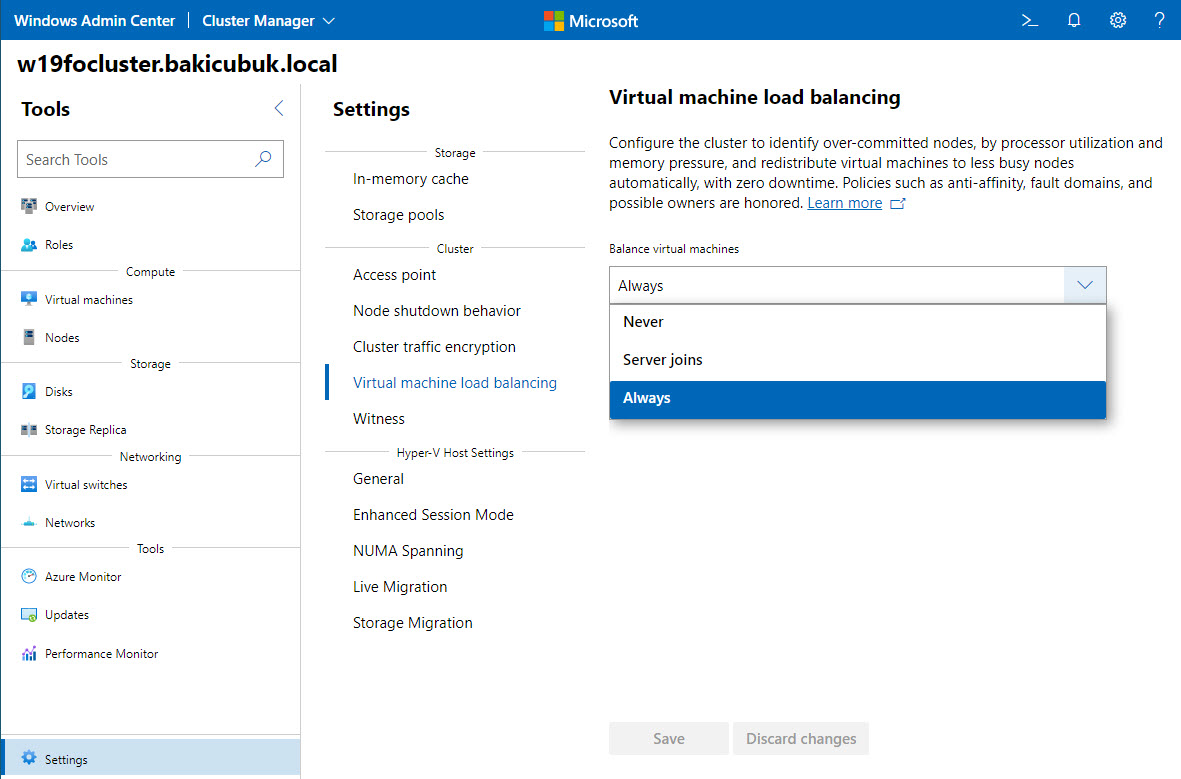
Task: Go to Azure Monitor tool
Action: (x=83, y=577)
